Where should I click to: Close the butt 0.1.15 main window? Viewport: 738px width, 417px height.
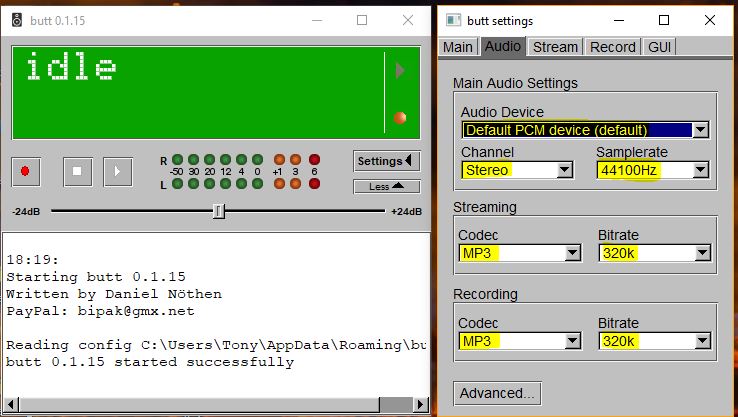408,20
